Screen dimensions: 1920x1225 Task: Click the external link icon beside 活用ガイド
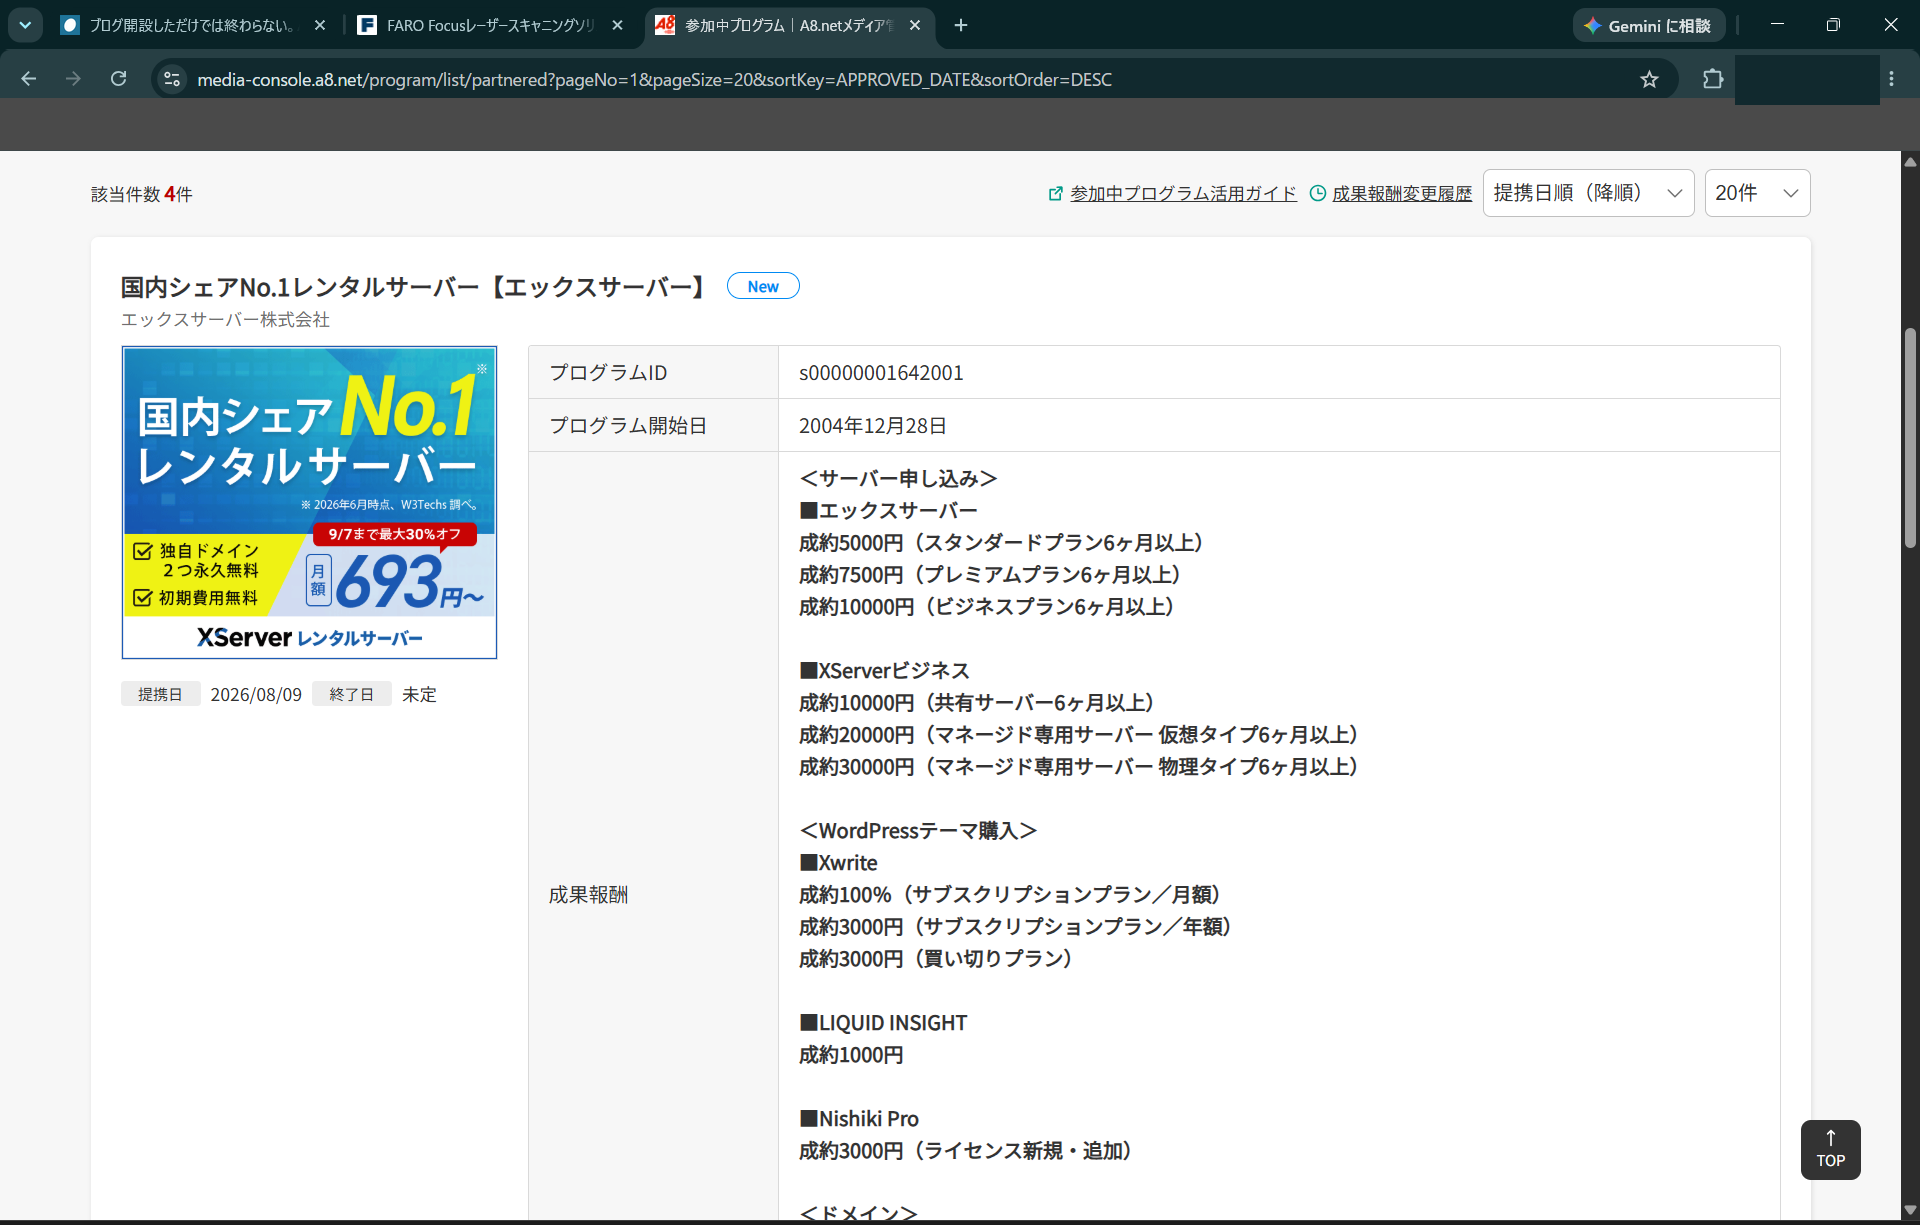(1056, 194)
